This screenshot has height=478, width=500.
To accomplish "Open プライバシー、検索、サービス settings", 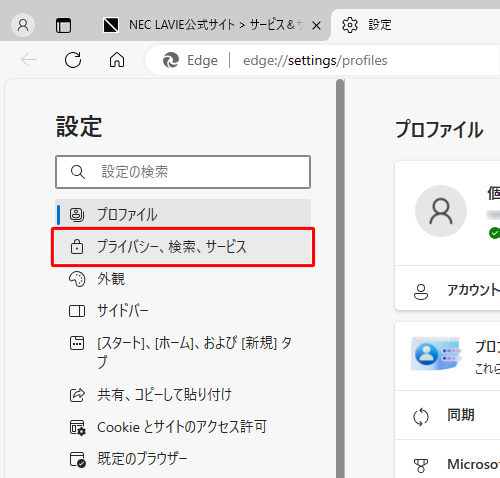I will point(183,247).
